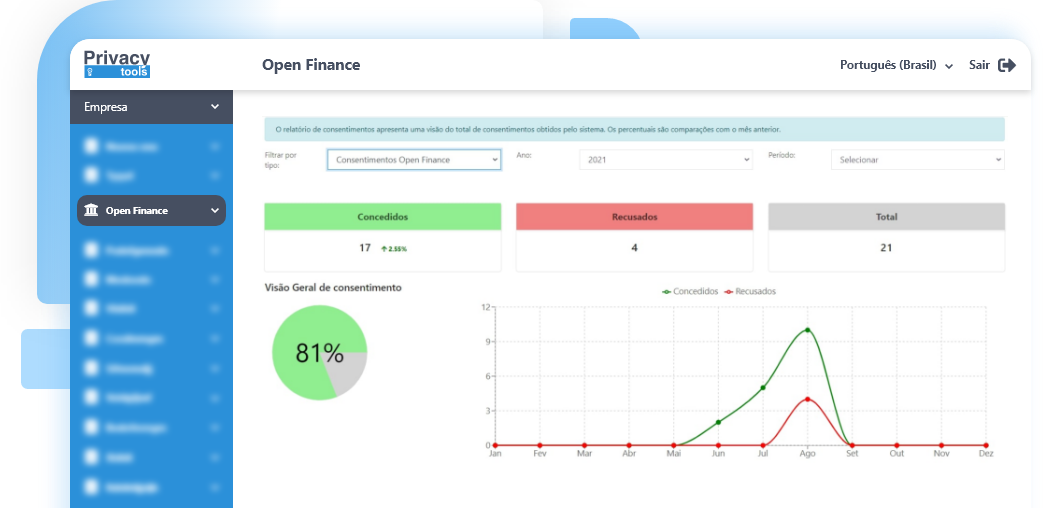Image resolution: width=1050 pixels, height=508 pixels.
Task: Click the red data point peak at Ago
Action: 808,399
